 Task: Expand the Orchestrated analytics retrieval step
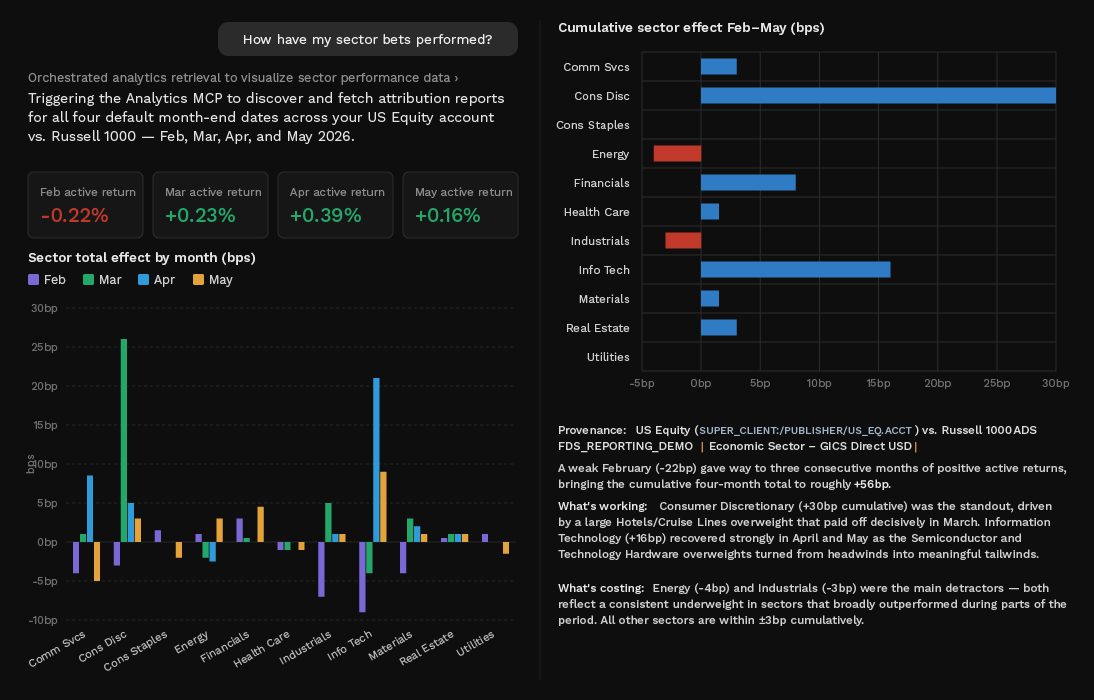pyautogui.click(x=243, y=77)
